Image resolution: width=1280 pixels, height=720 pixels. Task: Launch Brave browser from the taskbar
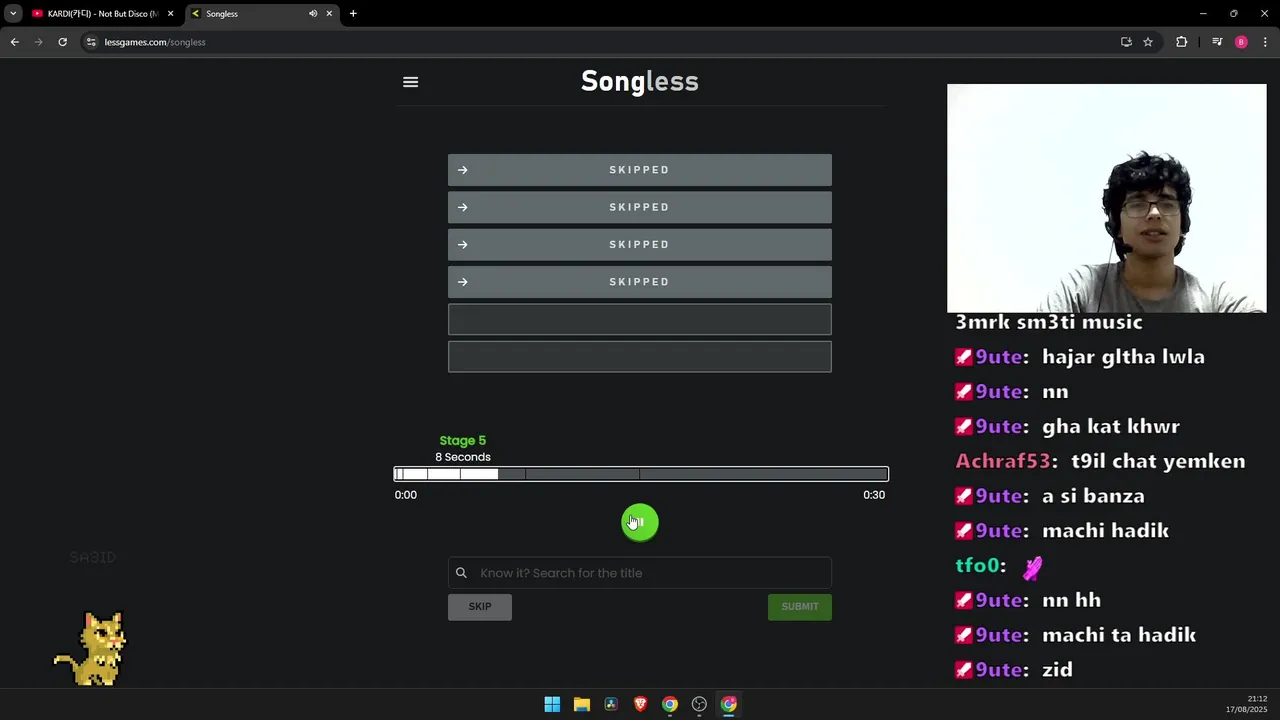coord(640,704)
